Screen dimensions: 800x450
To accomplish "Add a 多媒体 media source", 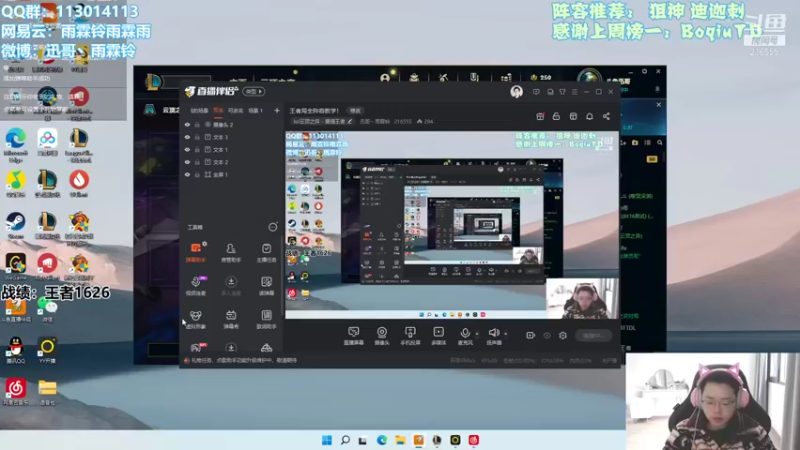I will (x=438, y=336).
